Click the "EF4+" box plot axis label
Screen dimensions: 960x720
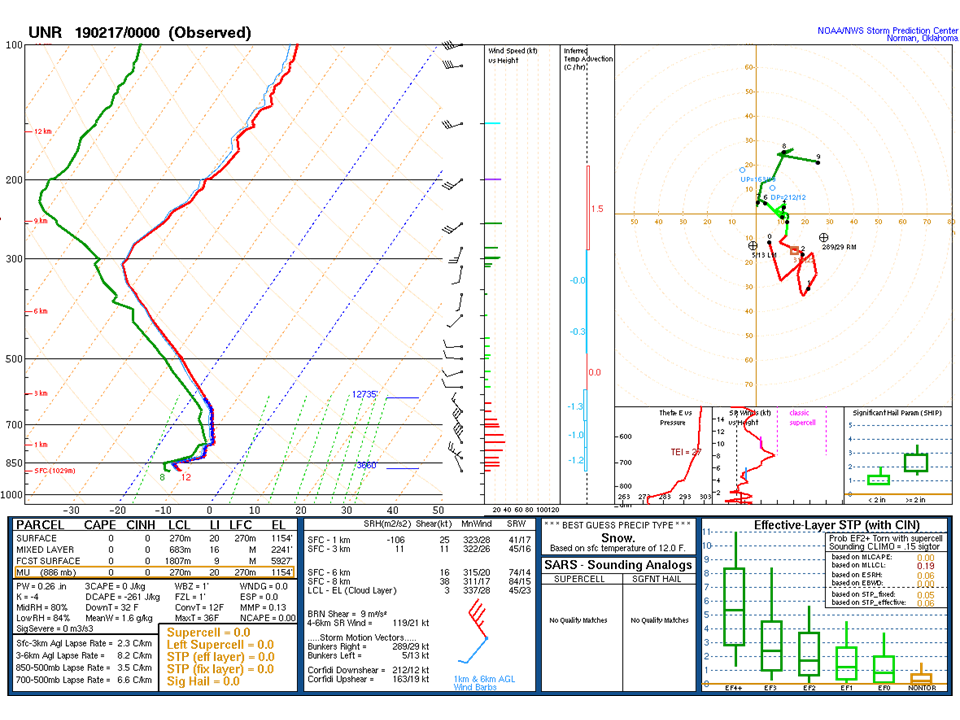click(x=733, y=688)
